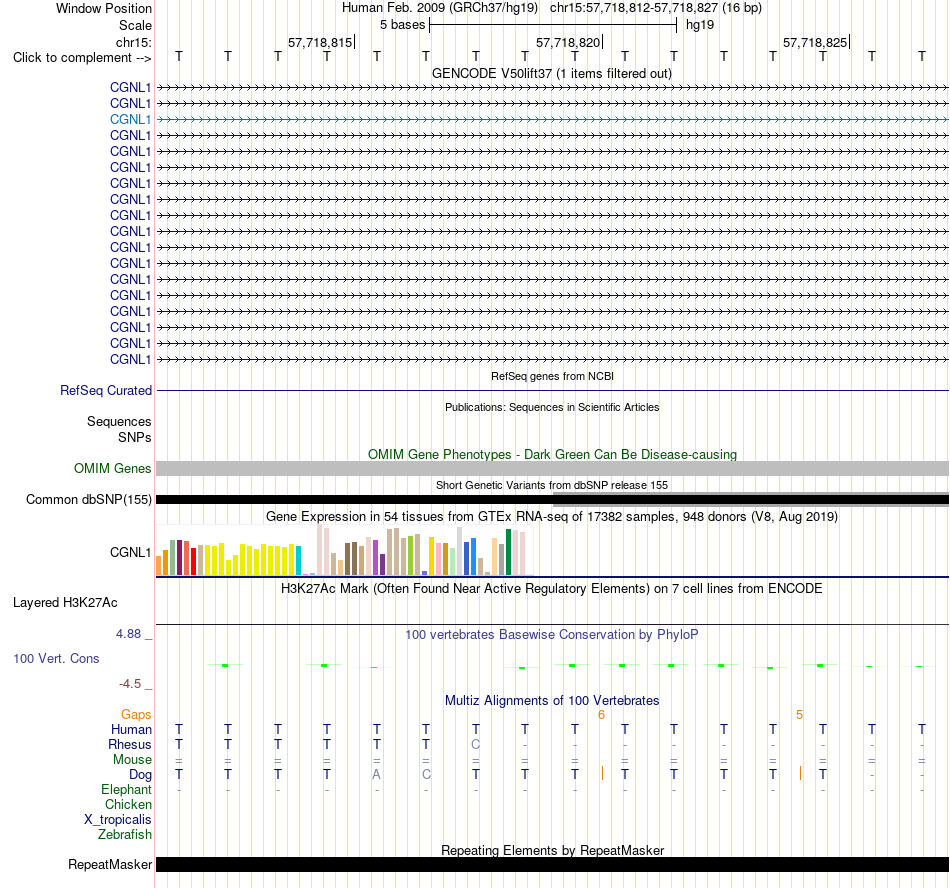
Task: Select position marker 57,718,825
Action: [x=815, y=42]
